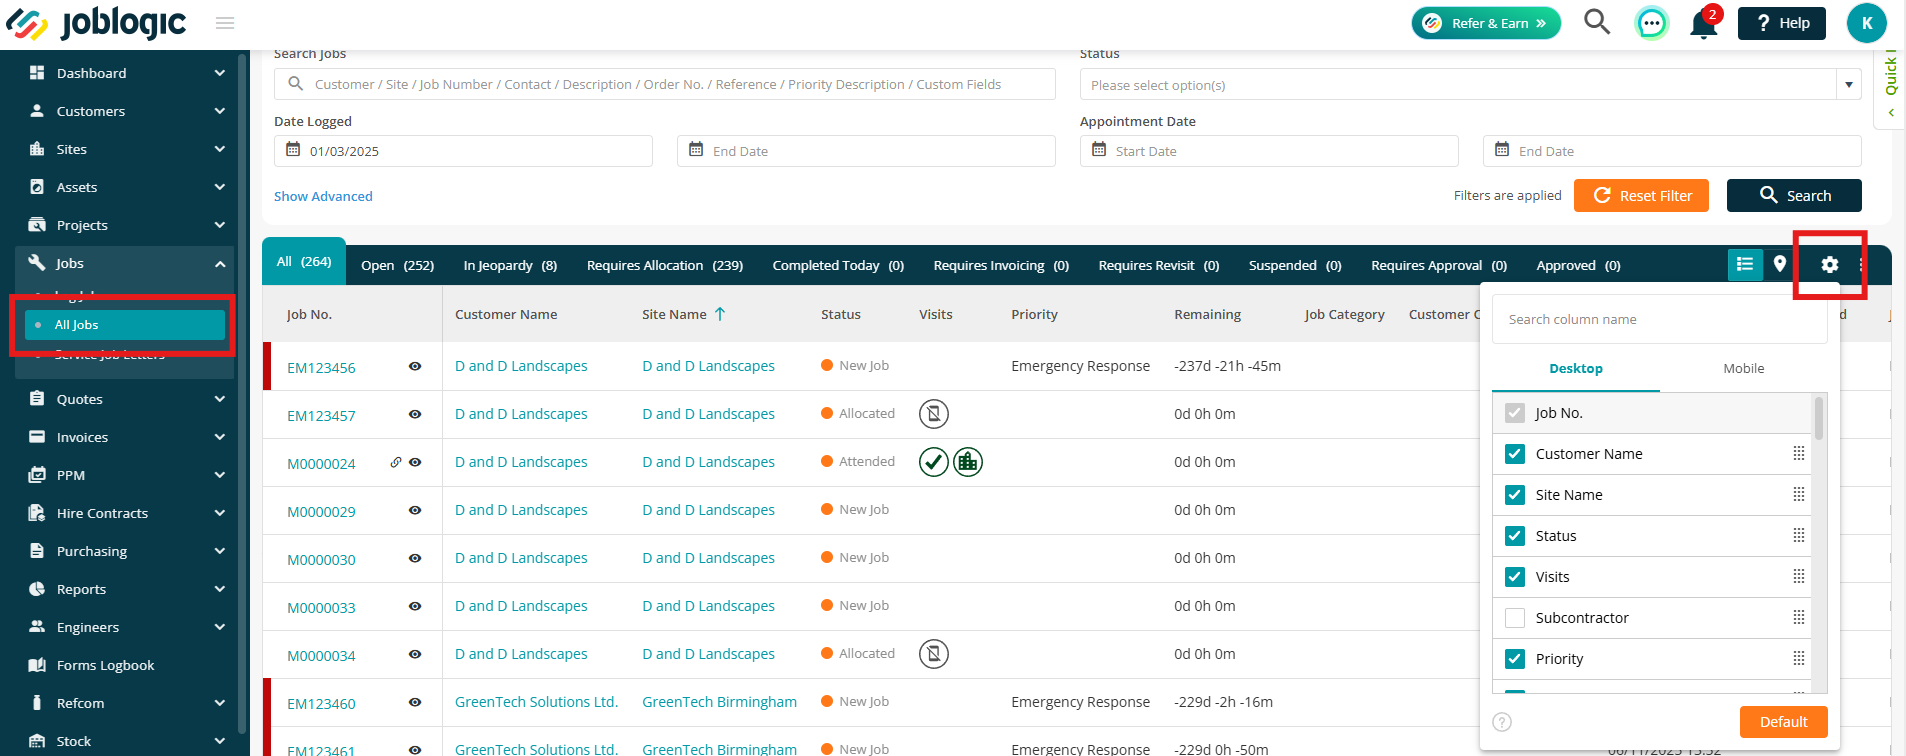Open All Jobs in the sidebar
This screenshot has width=1906, height=756.
tap(125, 325)
